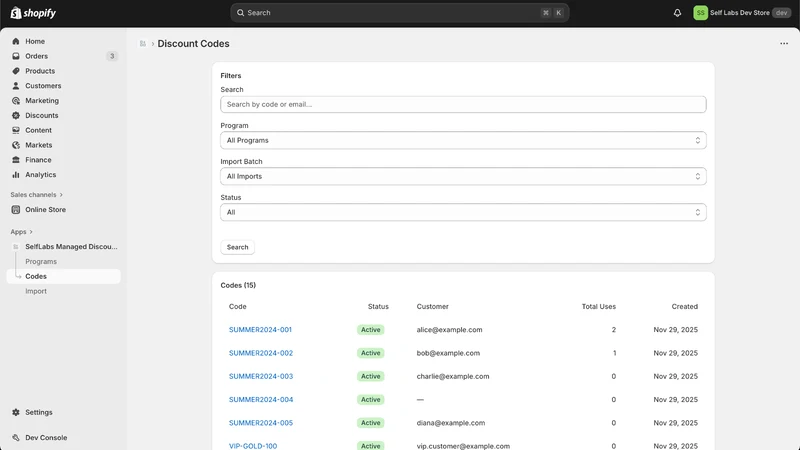
Task: Open the Programs app sub-page
Action: coord(41,262)
